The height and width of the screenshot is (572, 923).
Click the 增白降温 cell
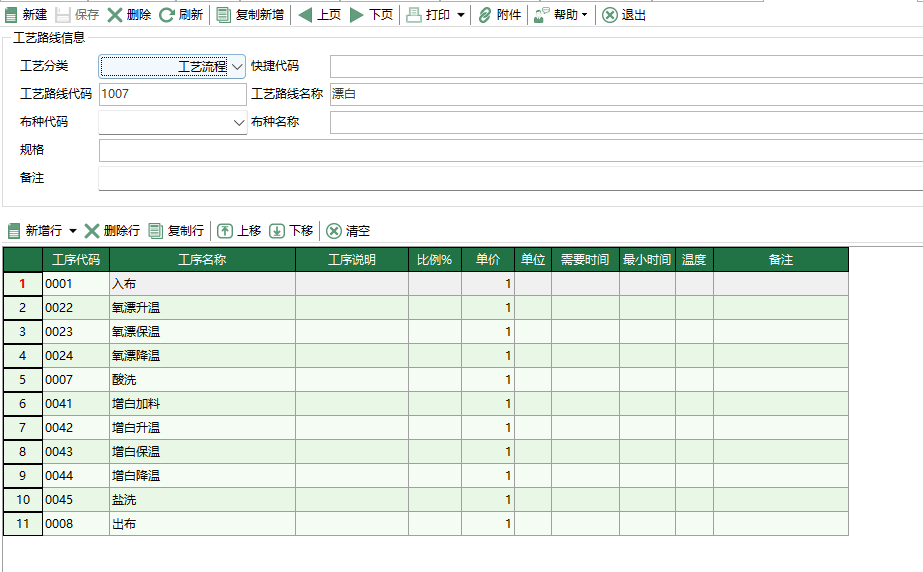pos(202,475)
